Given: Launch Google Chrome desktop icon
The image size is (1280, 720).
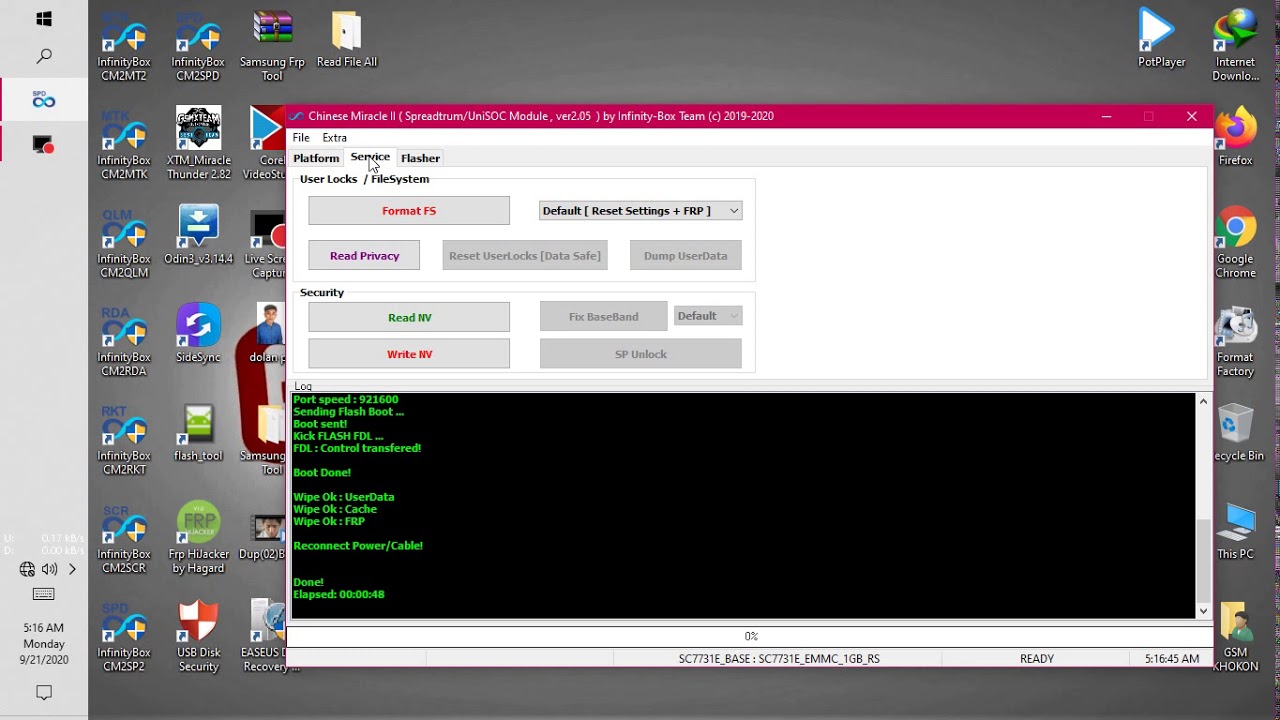Looking at the screenshot, I should (x=1235, y=243).
